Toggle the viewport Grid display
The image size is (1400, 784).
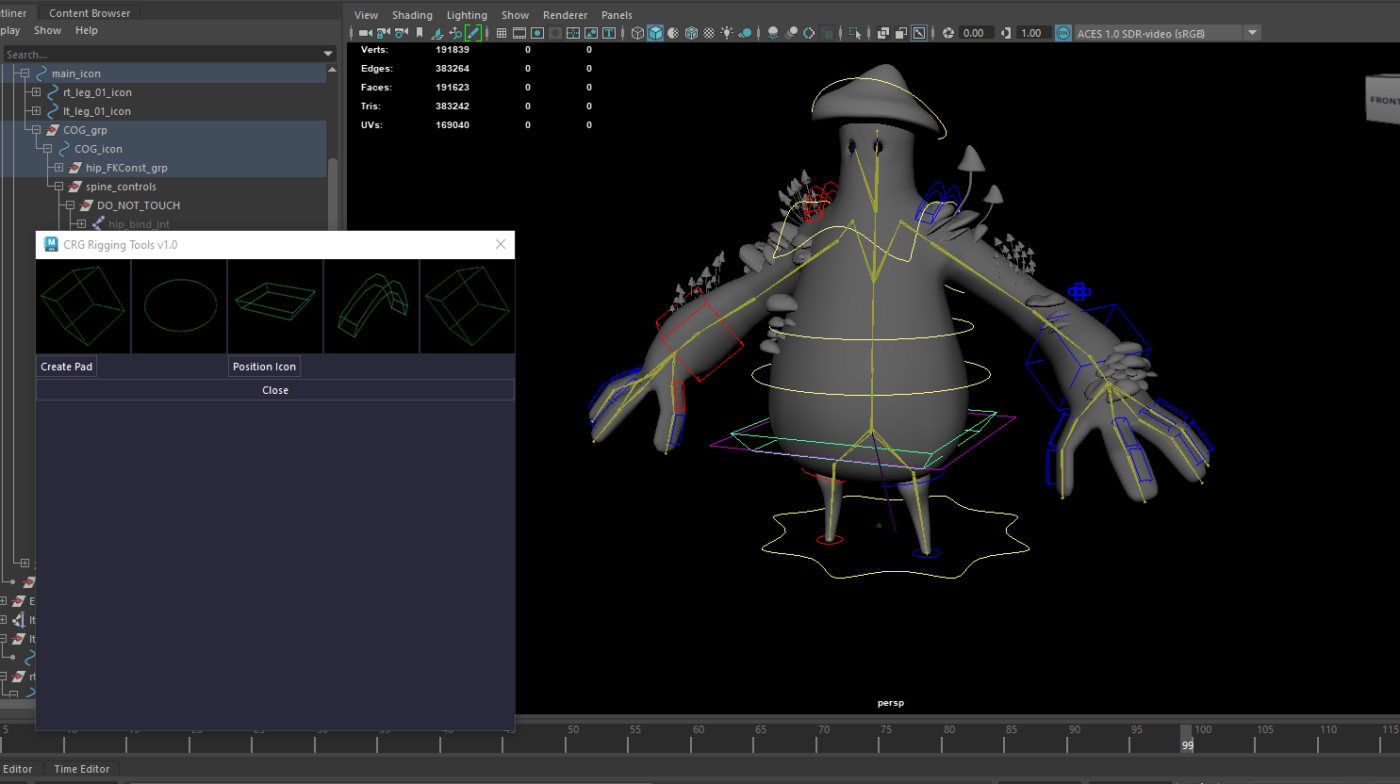pyautogui.click(x=502, y=33)
